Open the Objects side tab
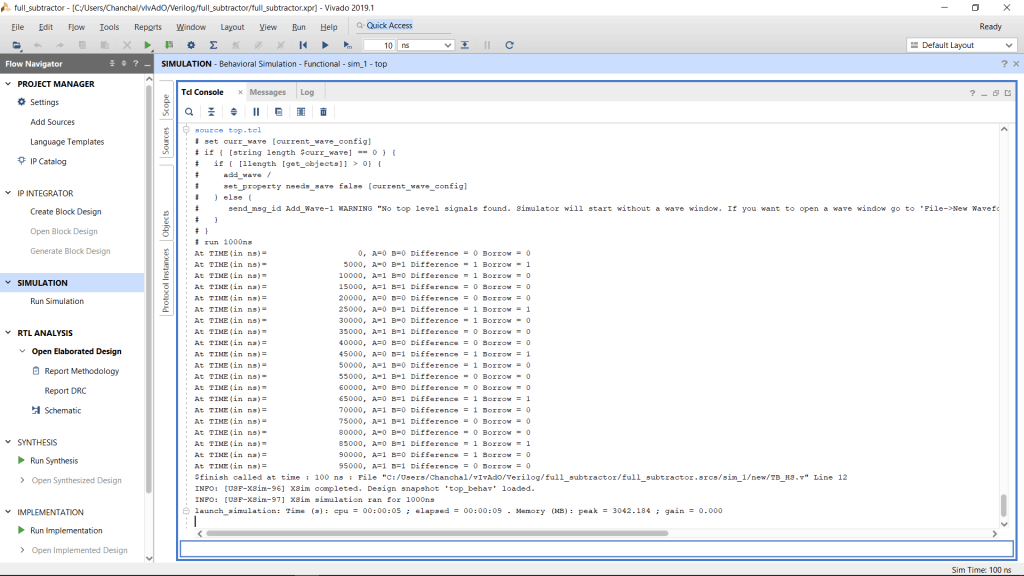The width and height of the screenshot is (1024, 576). click(x=166, y=223)
